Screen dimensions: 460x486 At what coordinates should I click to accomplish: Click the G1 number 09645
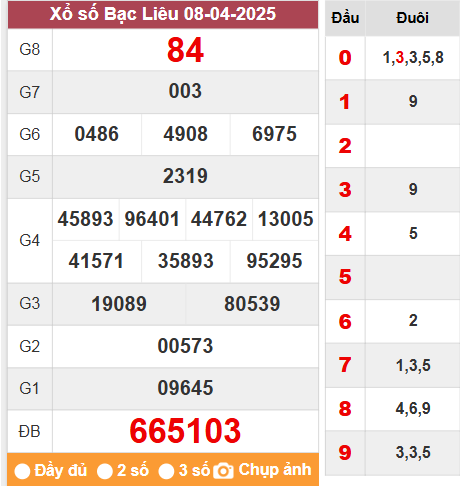click(185, 388)
